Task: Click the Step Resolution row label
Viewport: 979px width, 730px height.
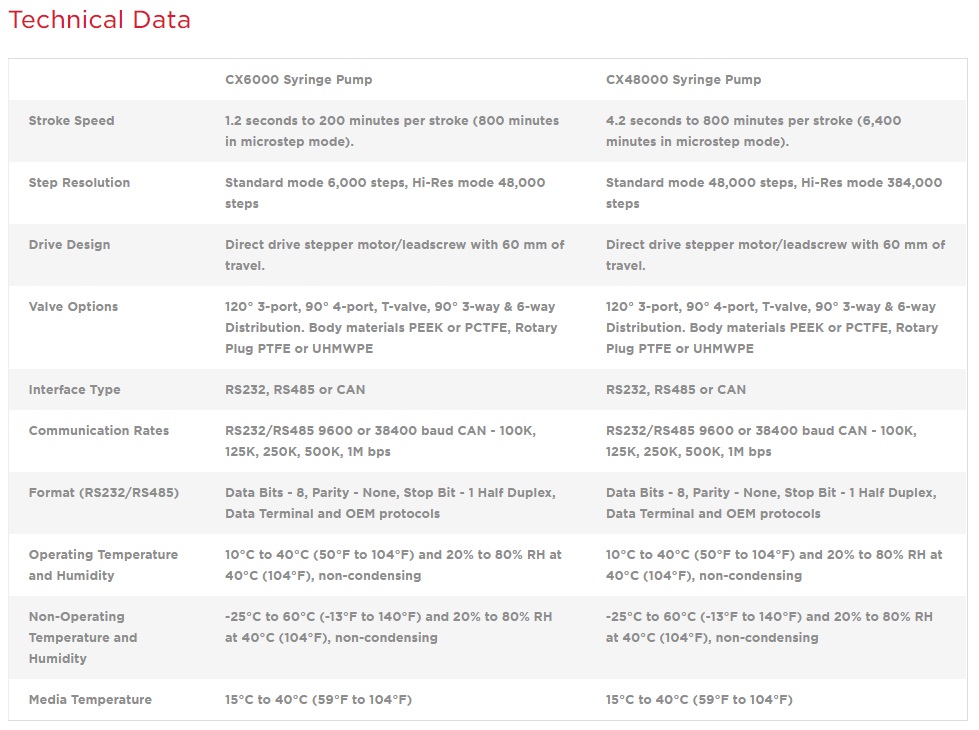Action: tap(79, 183)
